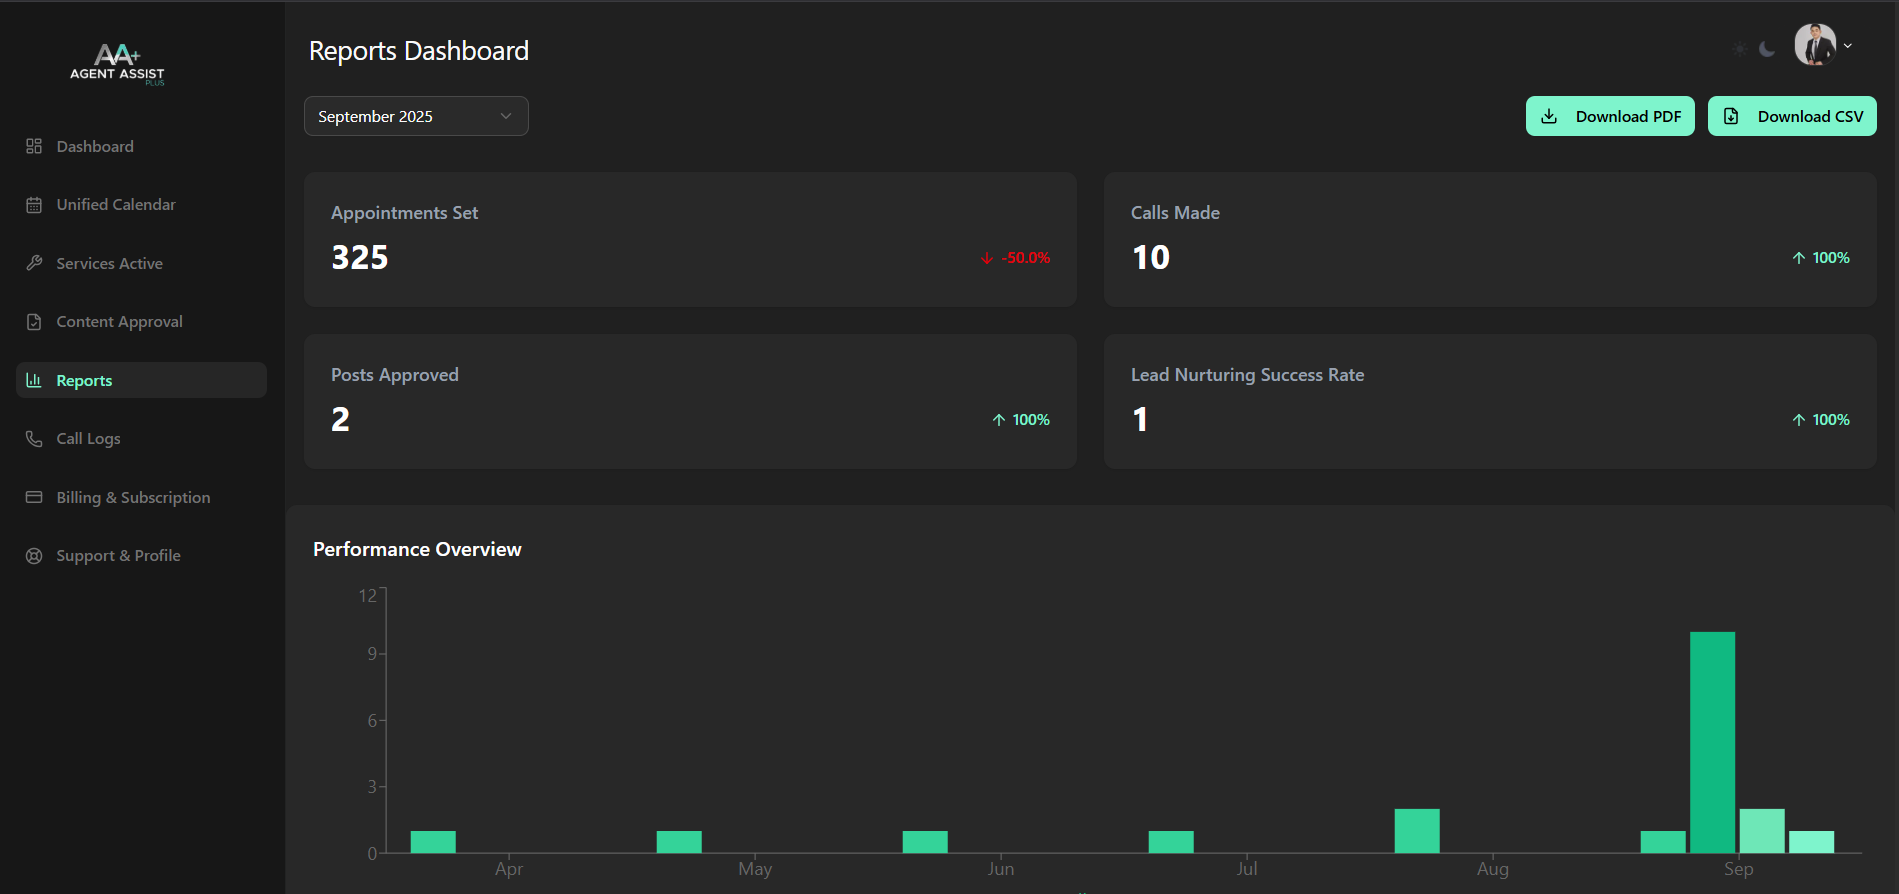The image size is (1899, 894).
Task: Open the Reports menu item
Action: pyautogui.click(x=141, y=380)
